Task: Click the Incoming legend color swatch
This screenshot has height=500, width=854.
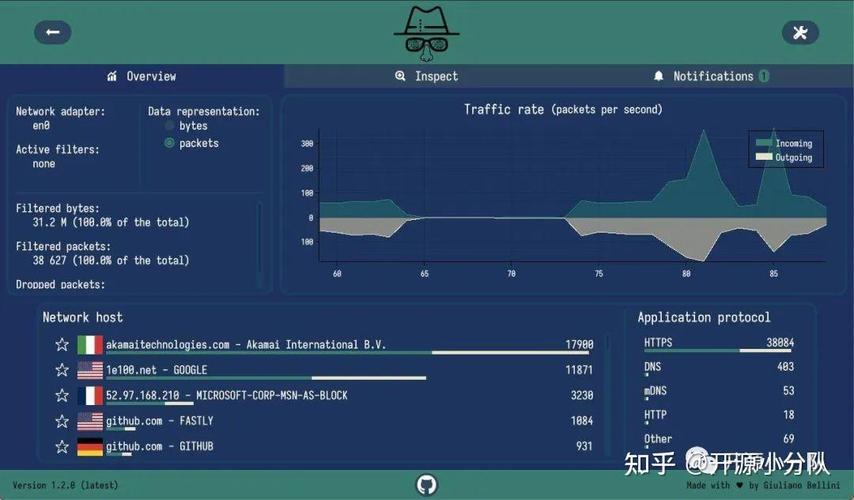Action: (x=764, y=143)
